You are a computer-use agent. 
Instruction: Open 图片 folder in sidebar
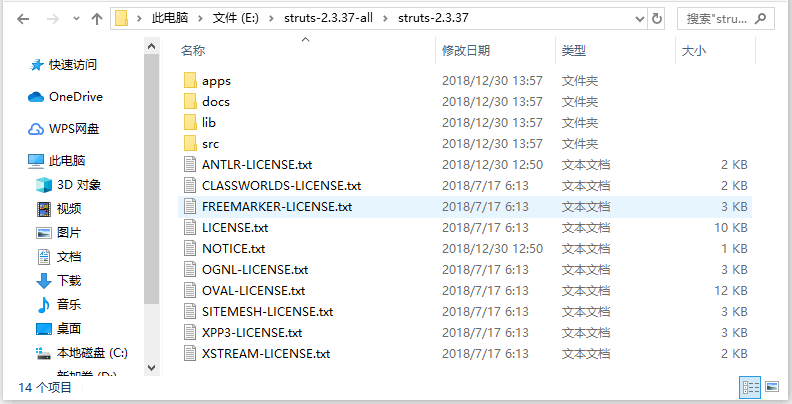69,233
